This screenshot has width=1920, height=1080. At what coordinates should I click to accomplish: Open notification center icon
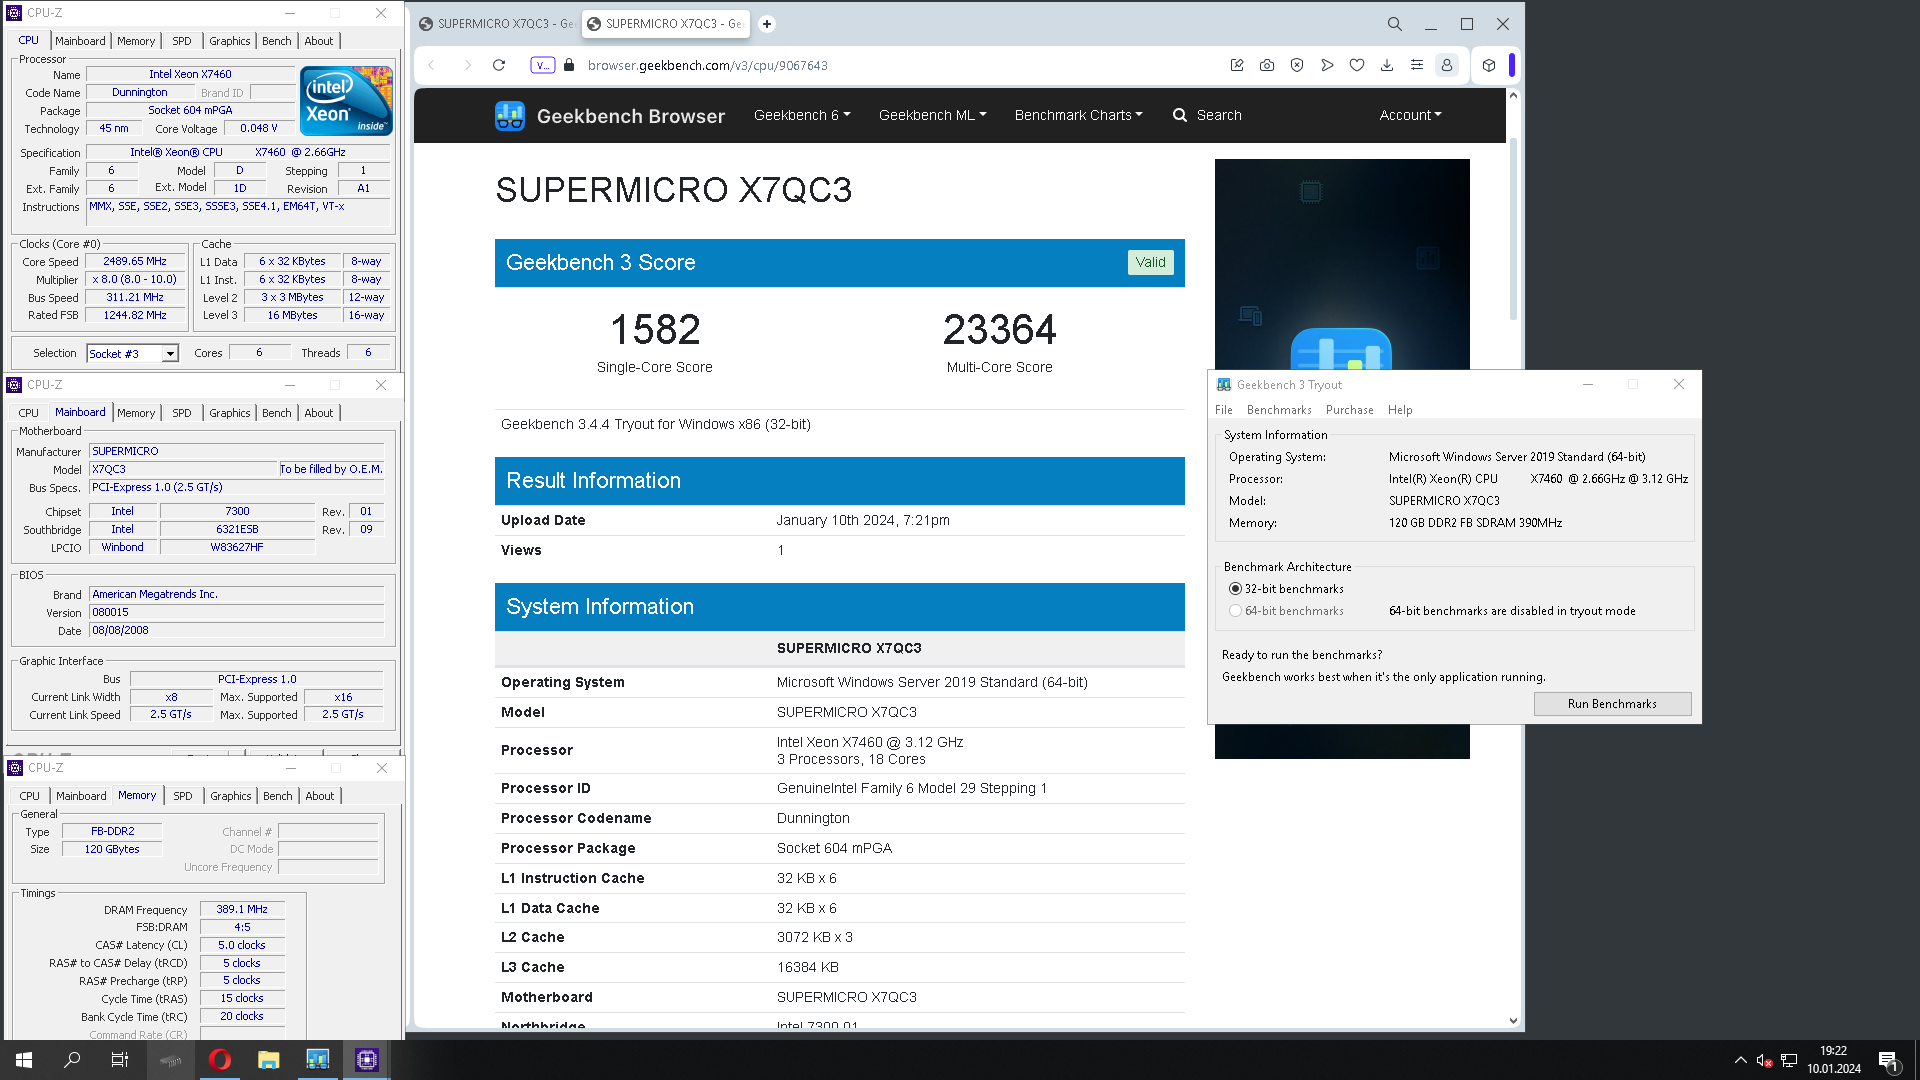(x=1888, y=1060)
